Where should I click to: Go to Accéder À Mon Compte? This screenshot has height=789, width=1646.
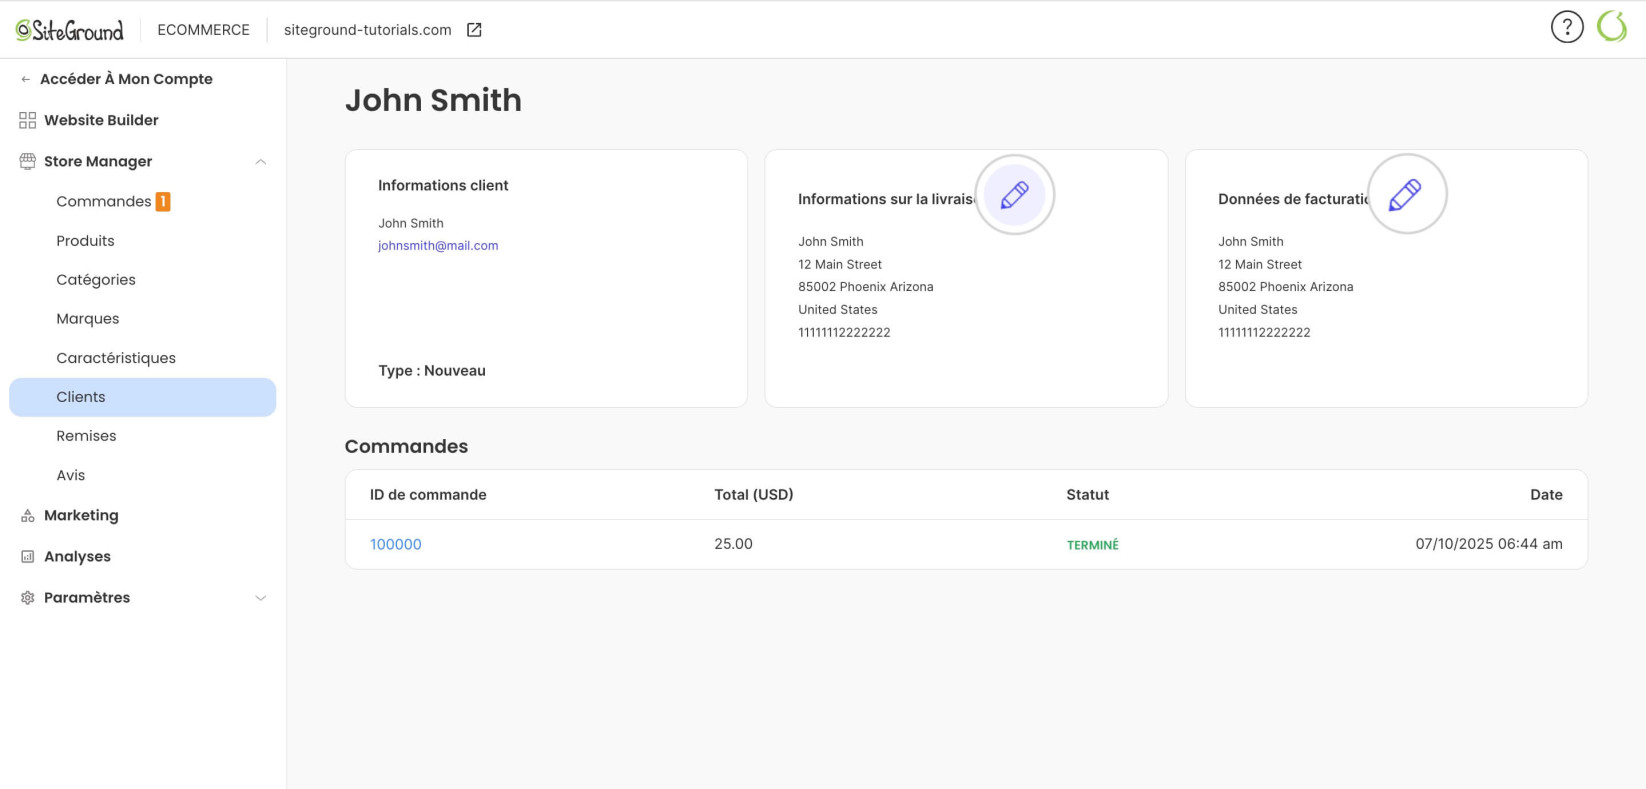pyautogui.click(x=126, y=79)
